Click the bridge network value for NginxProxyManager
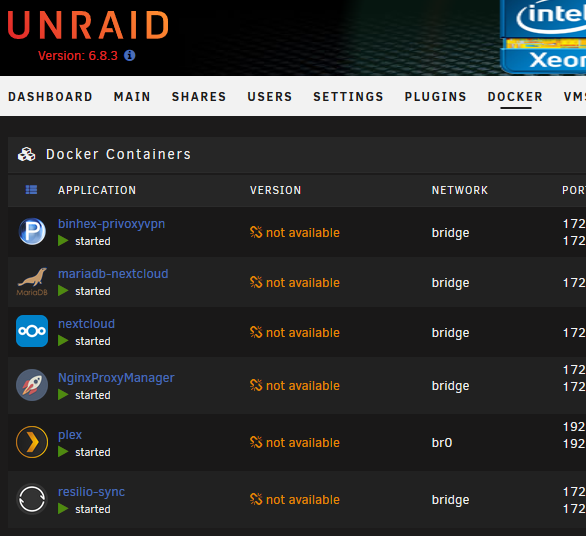 (x=450, y=386)
